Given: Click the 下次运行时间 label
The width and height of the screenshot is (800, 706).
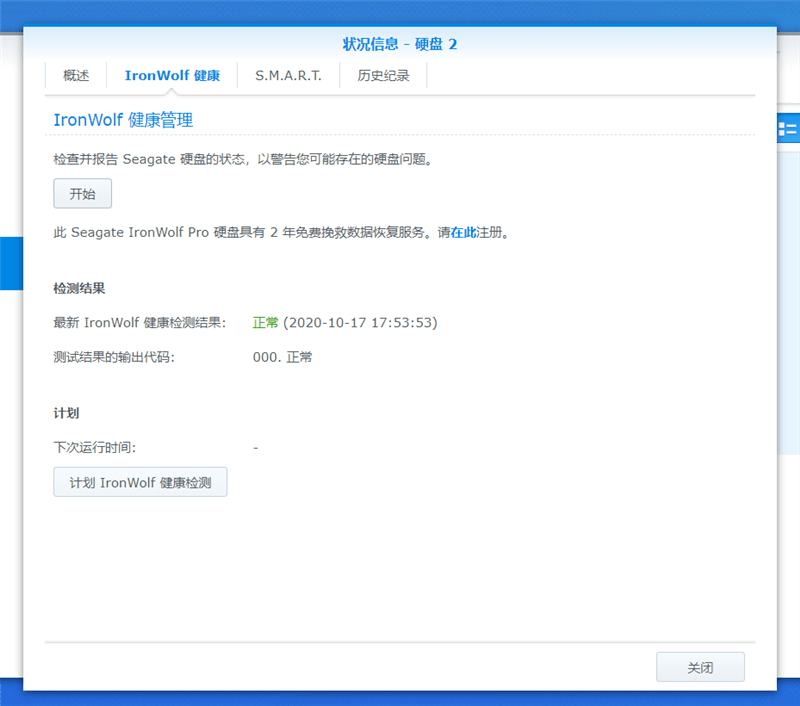Looking at the screenshot, I should [x=95, y=448].
